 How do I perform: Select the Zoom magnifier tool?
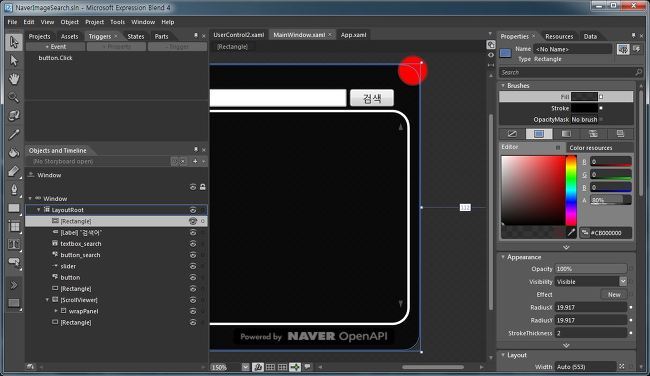[14, 97]
